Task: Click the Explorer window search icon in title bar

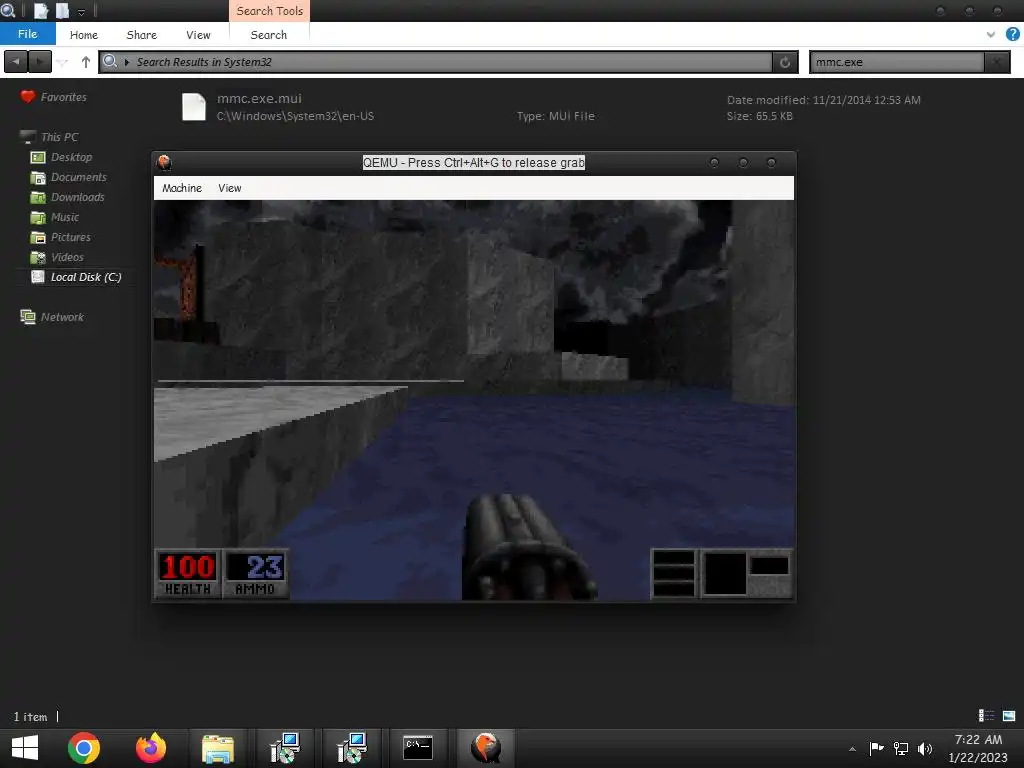Action: coord(8,10)
